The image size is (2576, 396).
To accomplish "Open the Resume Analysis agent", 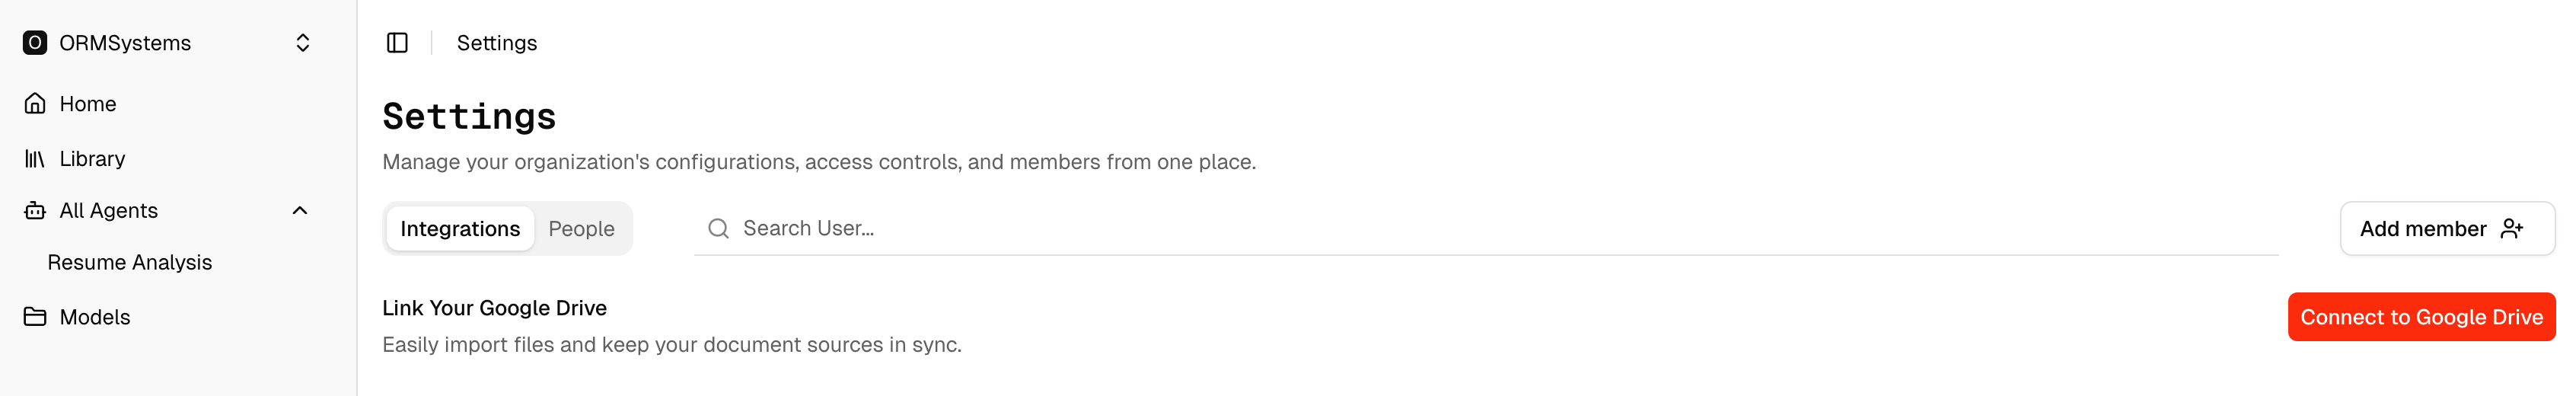I will (x=130, y=263).
